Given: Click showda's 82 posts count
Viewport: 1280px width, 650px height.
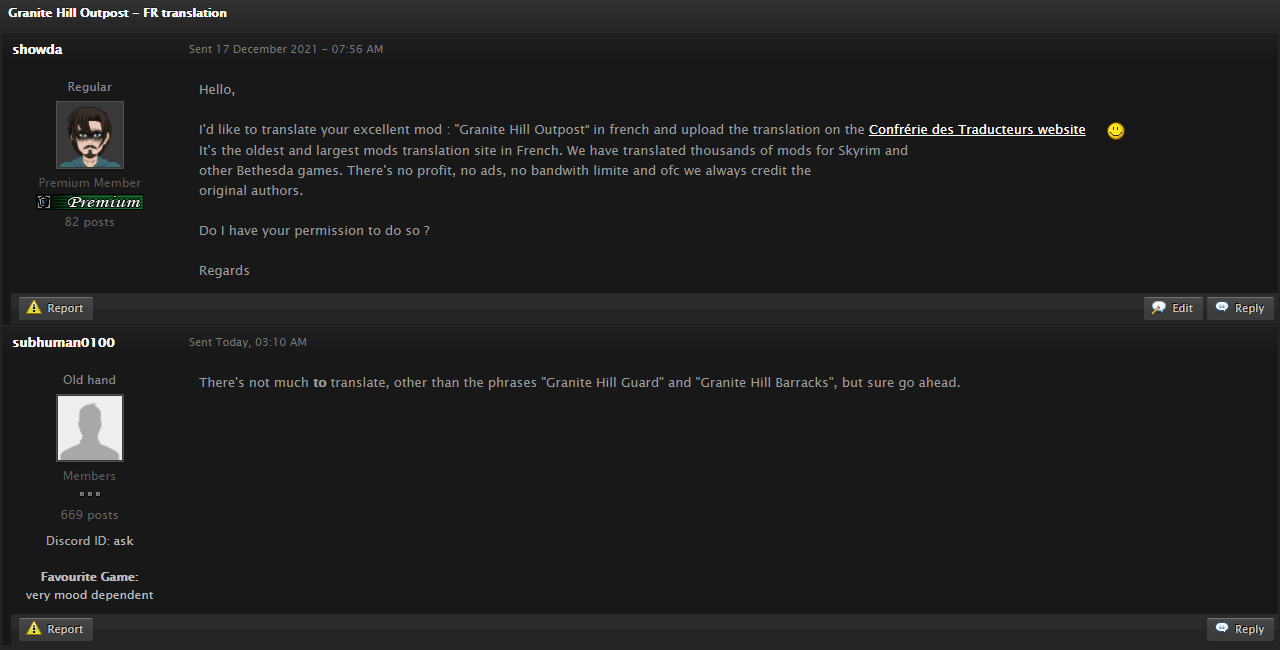Looking at the screenshot, I should click(x=90, y=222).
